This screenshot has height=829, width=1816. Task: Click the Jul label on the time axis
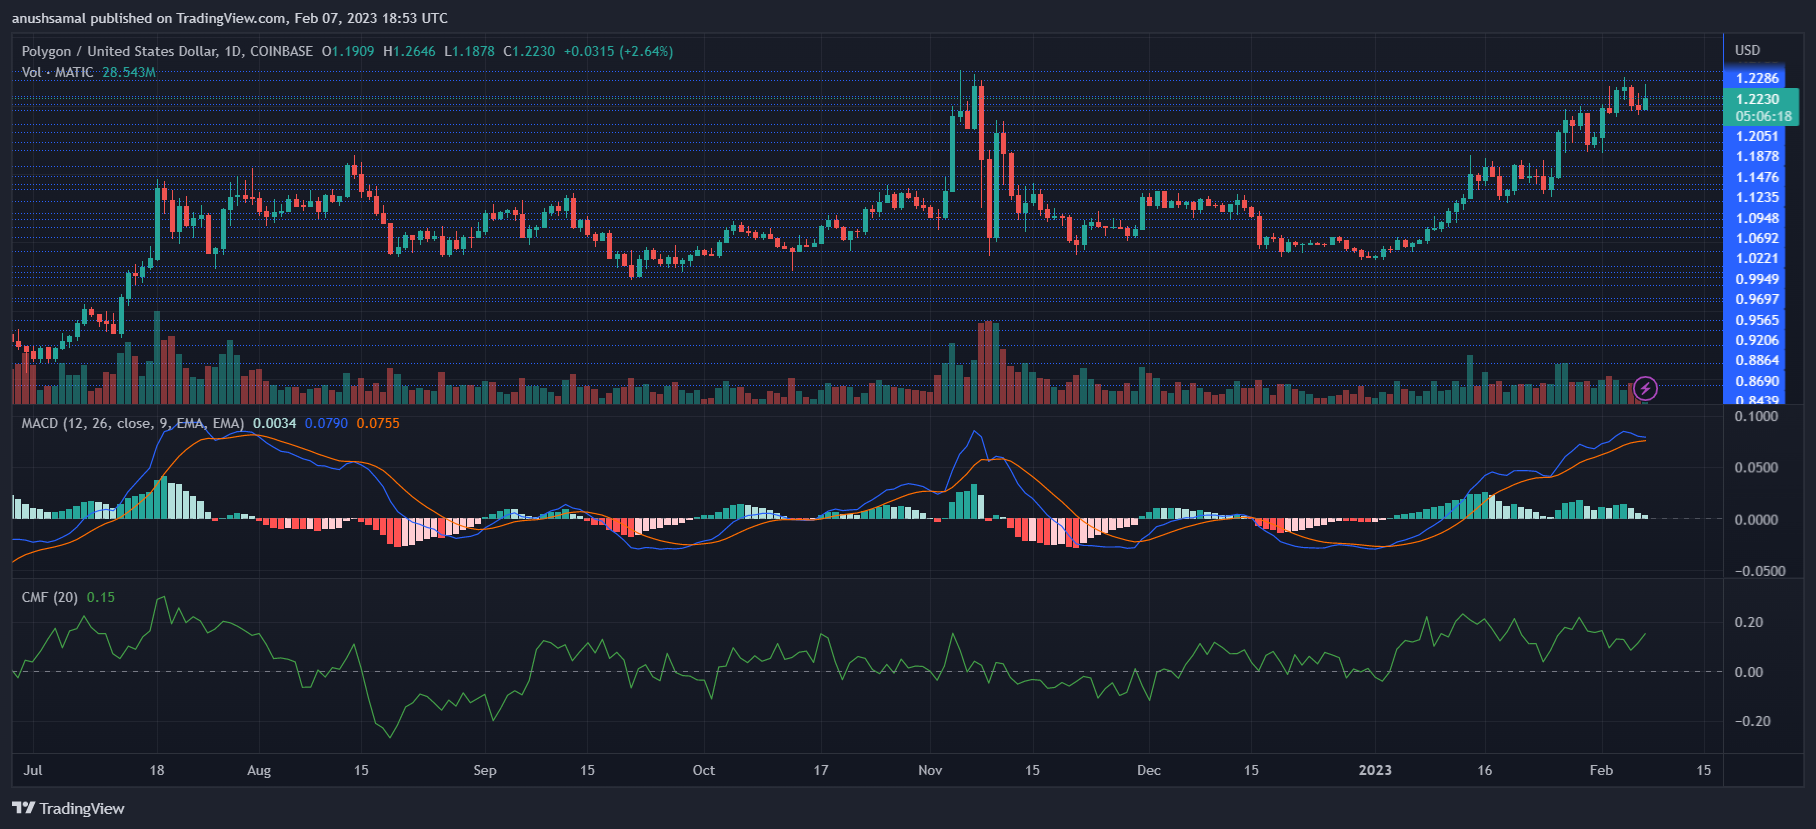click(32, 770)
